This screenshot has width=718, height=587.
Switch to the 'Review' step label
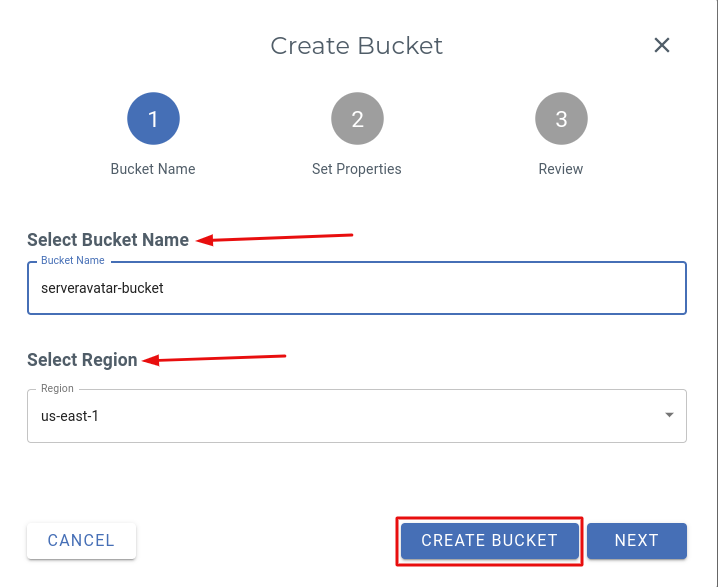click(561, 169)
